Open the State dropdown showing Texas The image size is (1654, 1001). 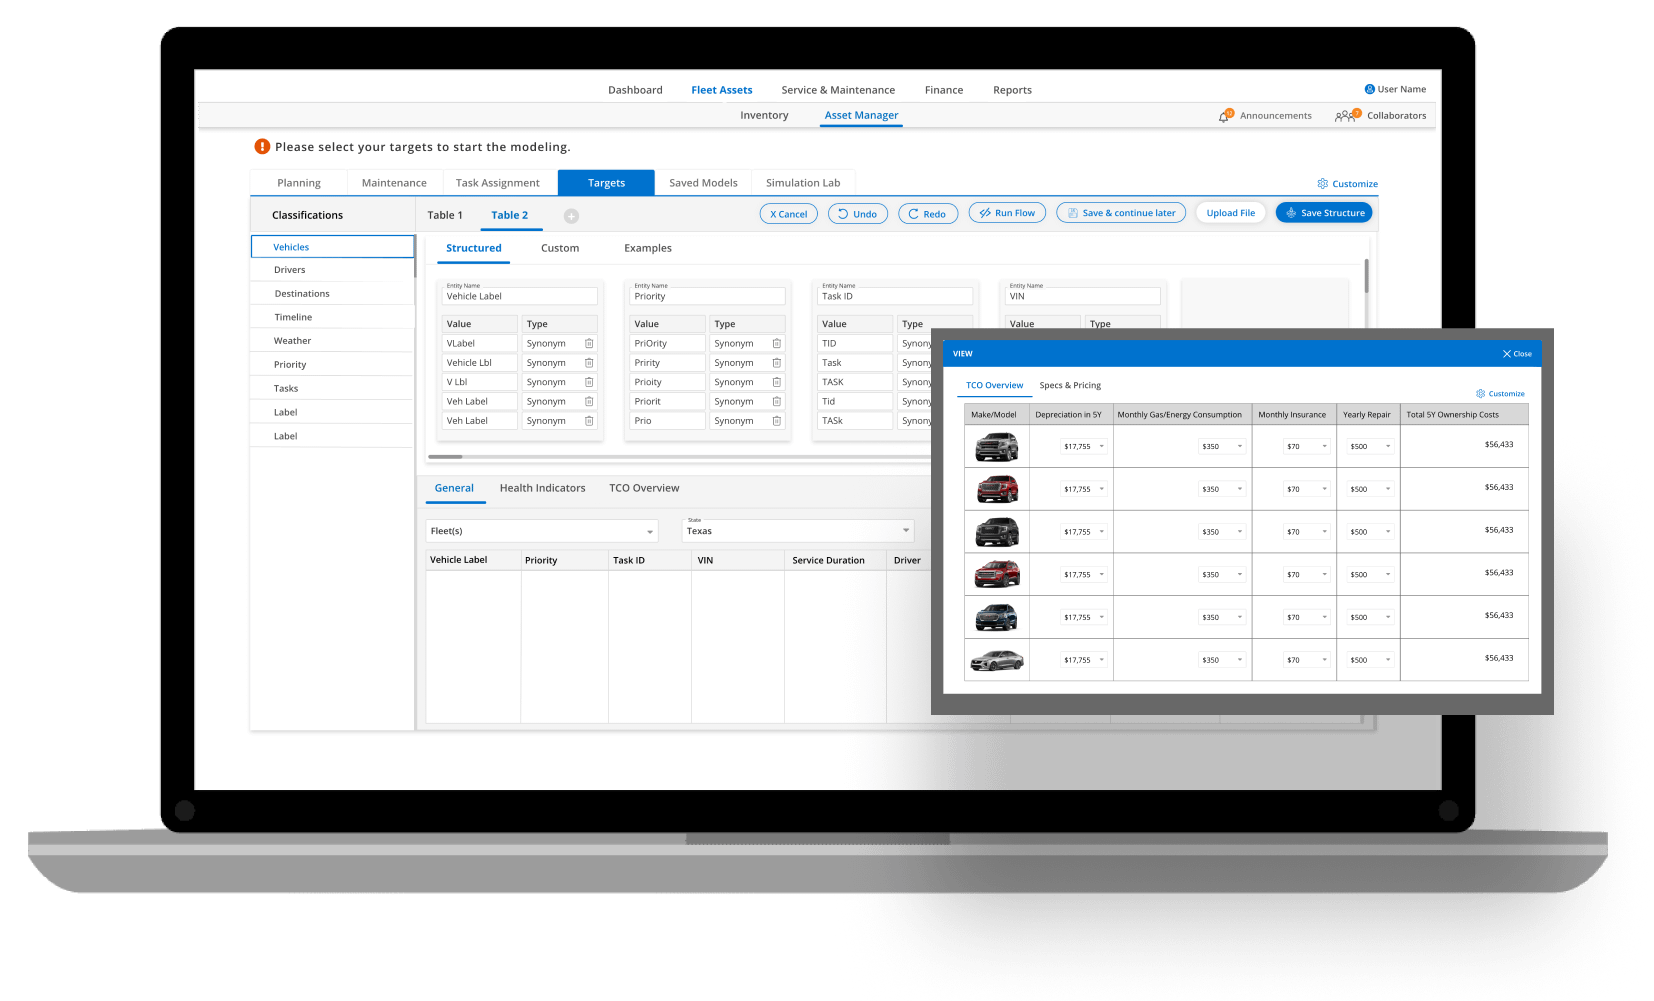tap(906, 531)
